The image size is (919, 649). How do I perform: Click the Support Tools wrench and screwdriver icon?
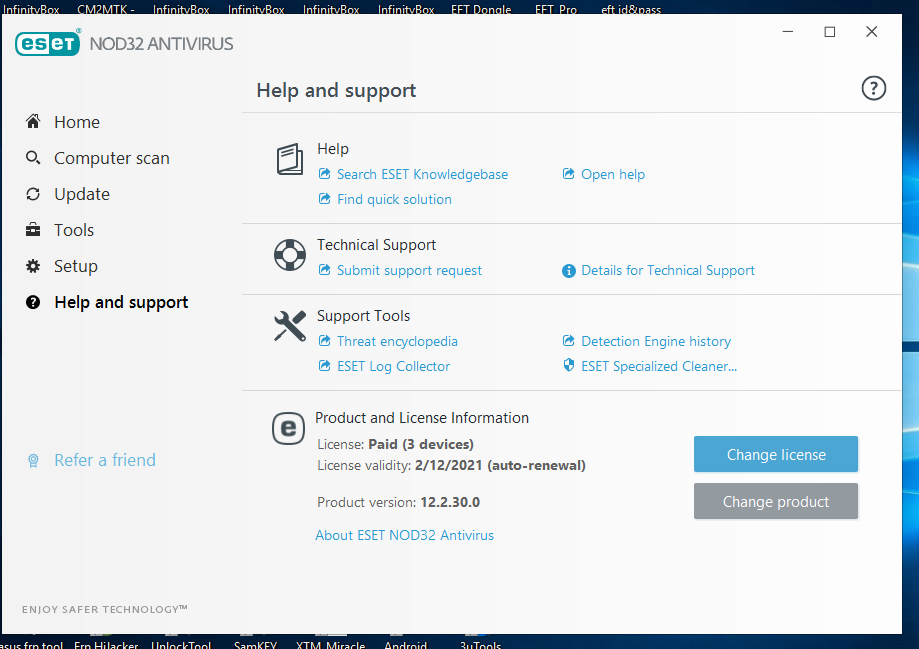pos(290,325)
